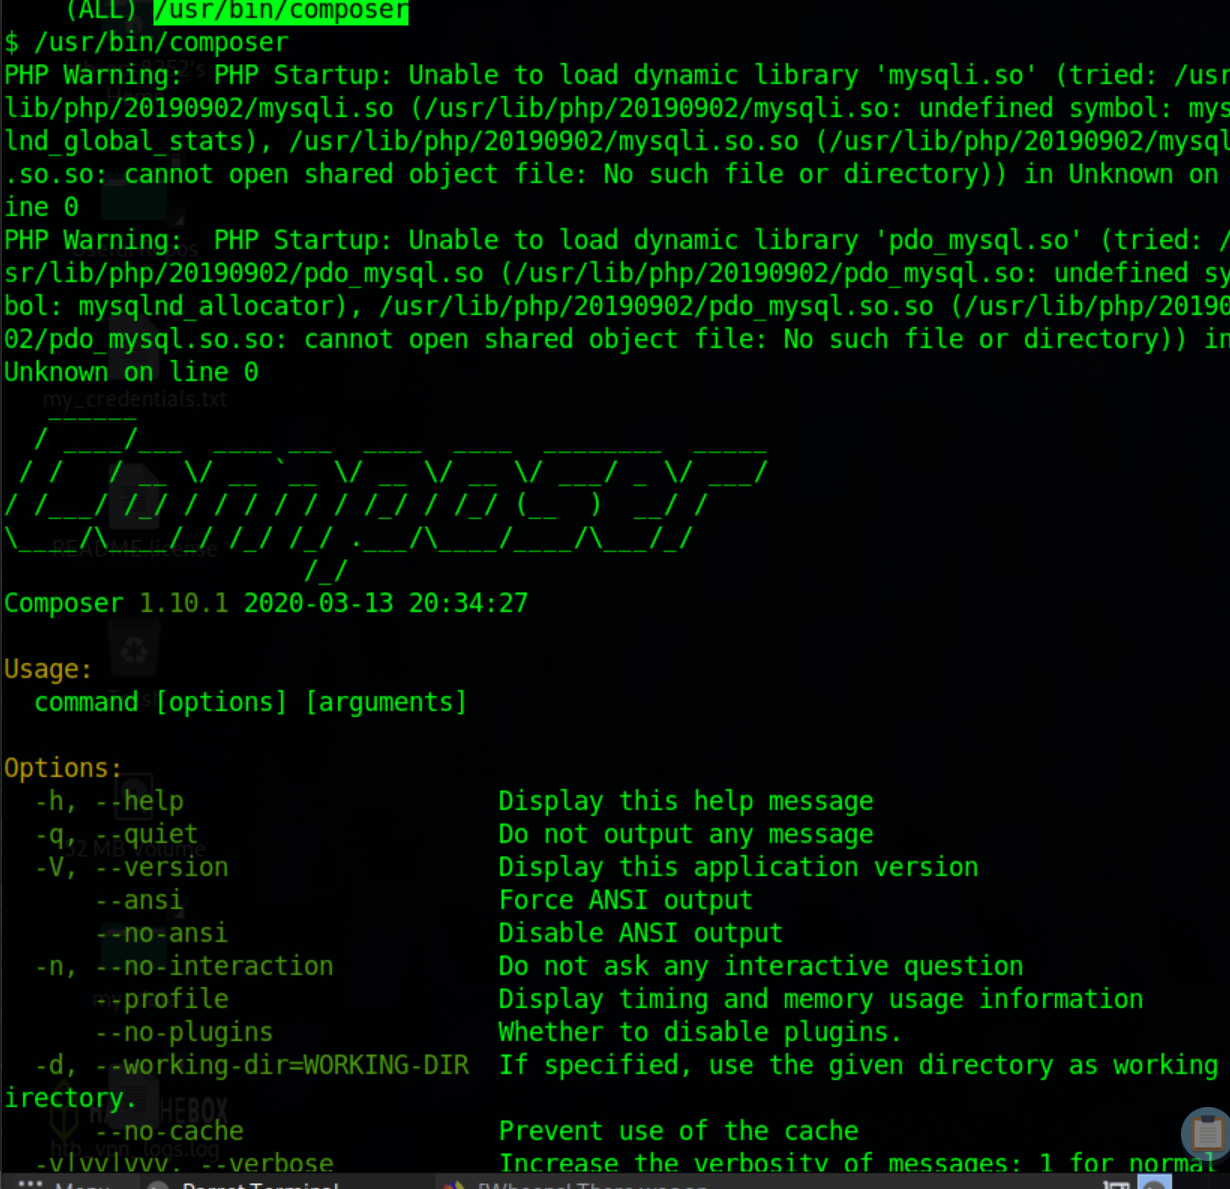Click 'Do not output any message' description

click(x=686, y=834)
